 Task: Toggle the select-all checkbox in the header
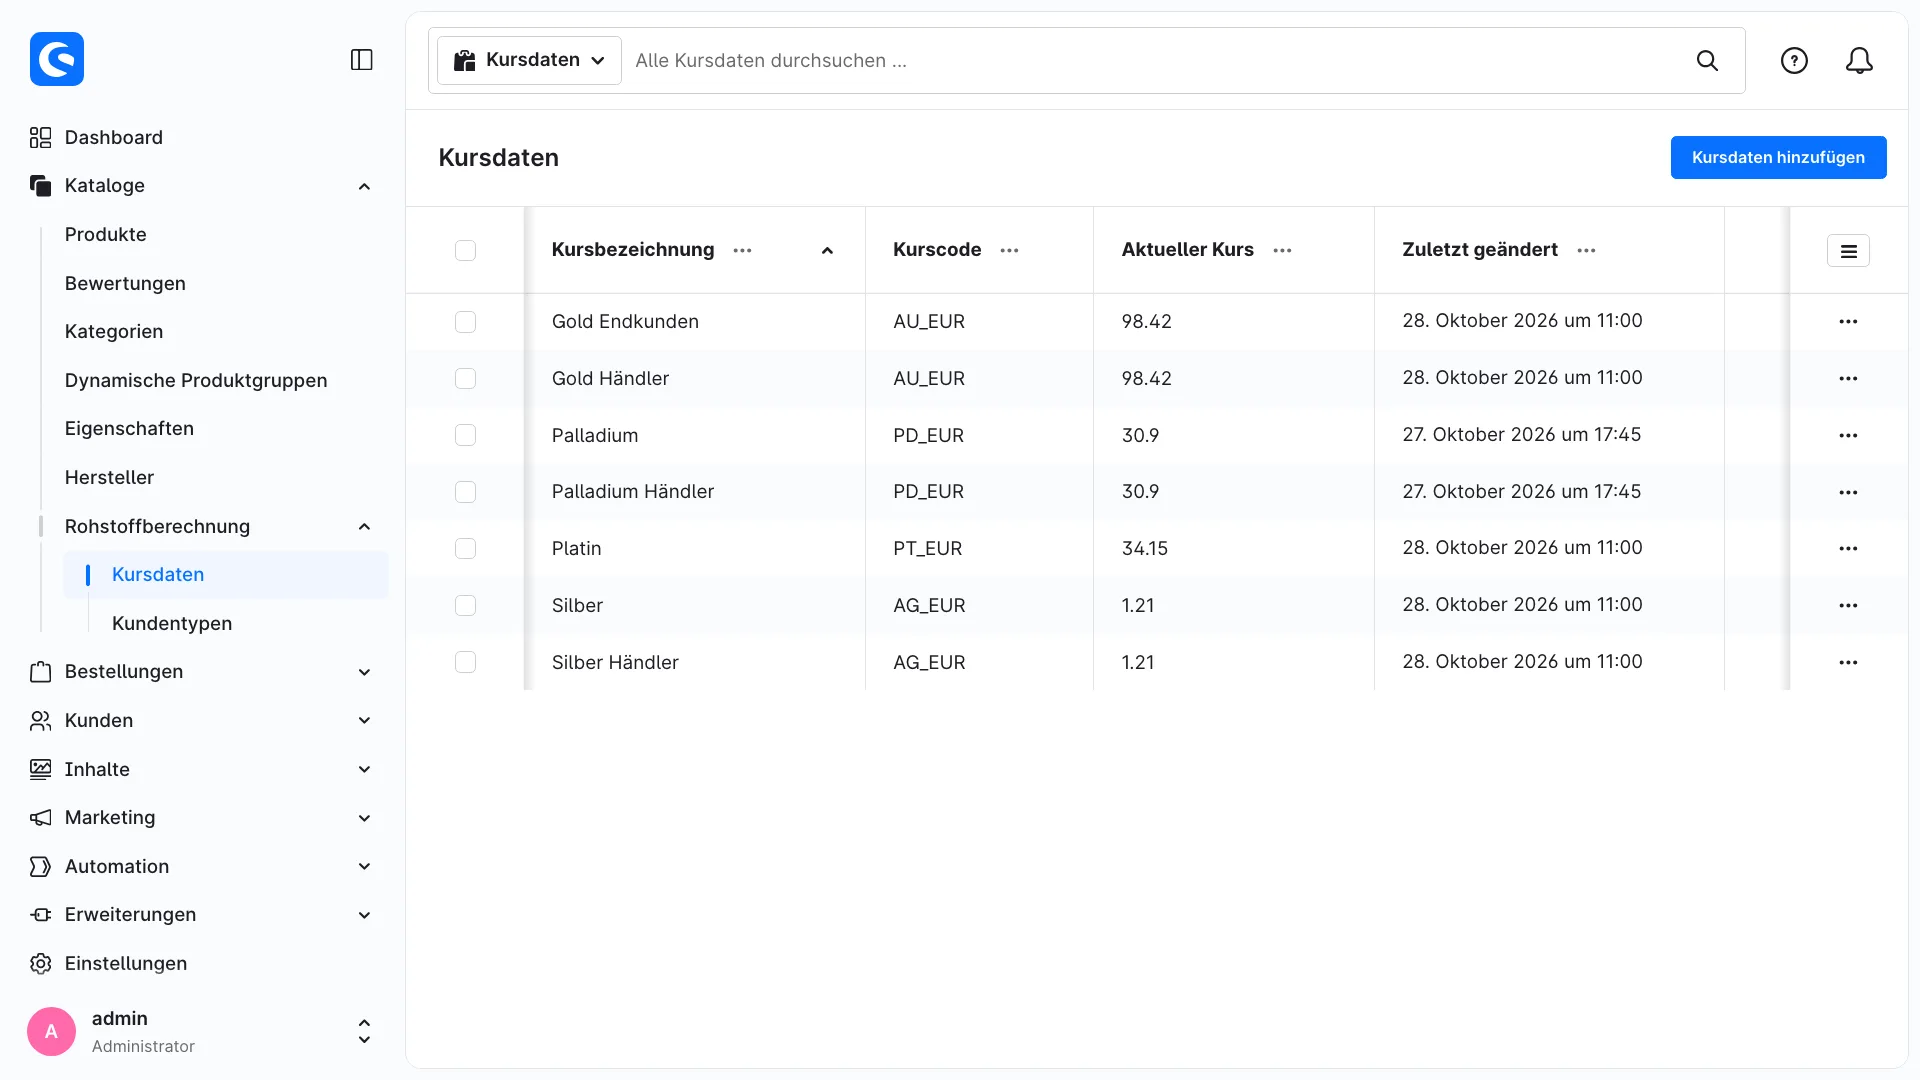click(x=465, y=250)
